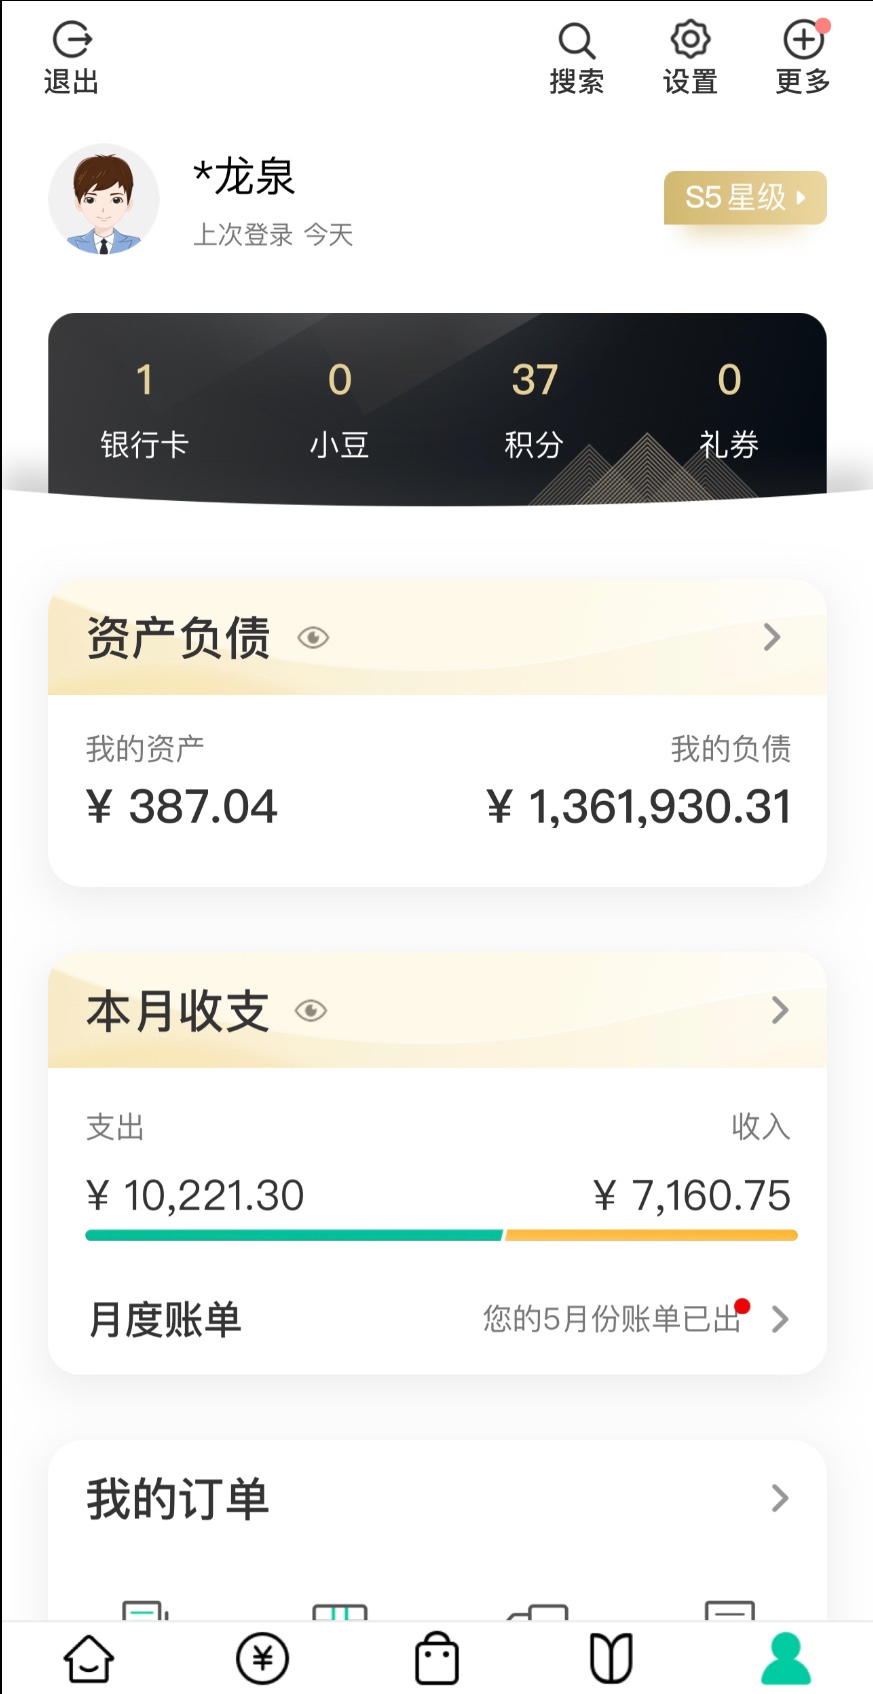Expand 资产负债 details chevron
The image size is (873, 1694).
(x=772, y=637)
